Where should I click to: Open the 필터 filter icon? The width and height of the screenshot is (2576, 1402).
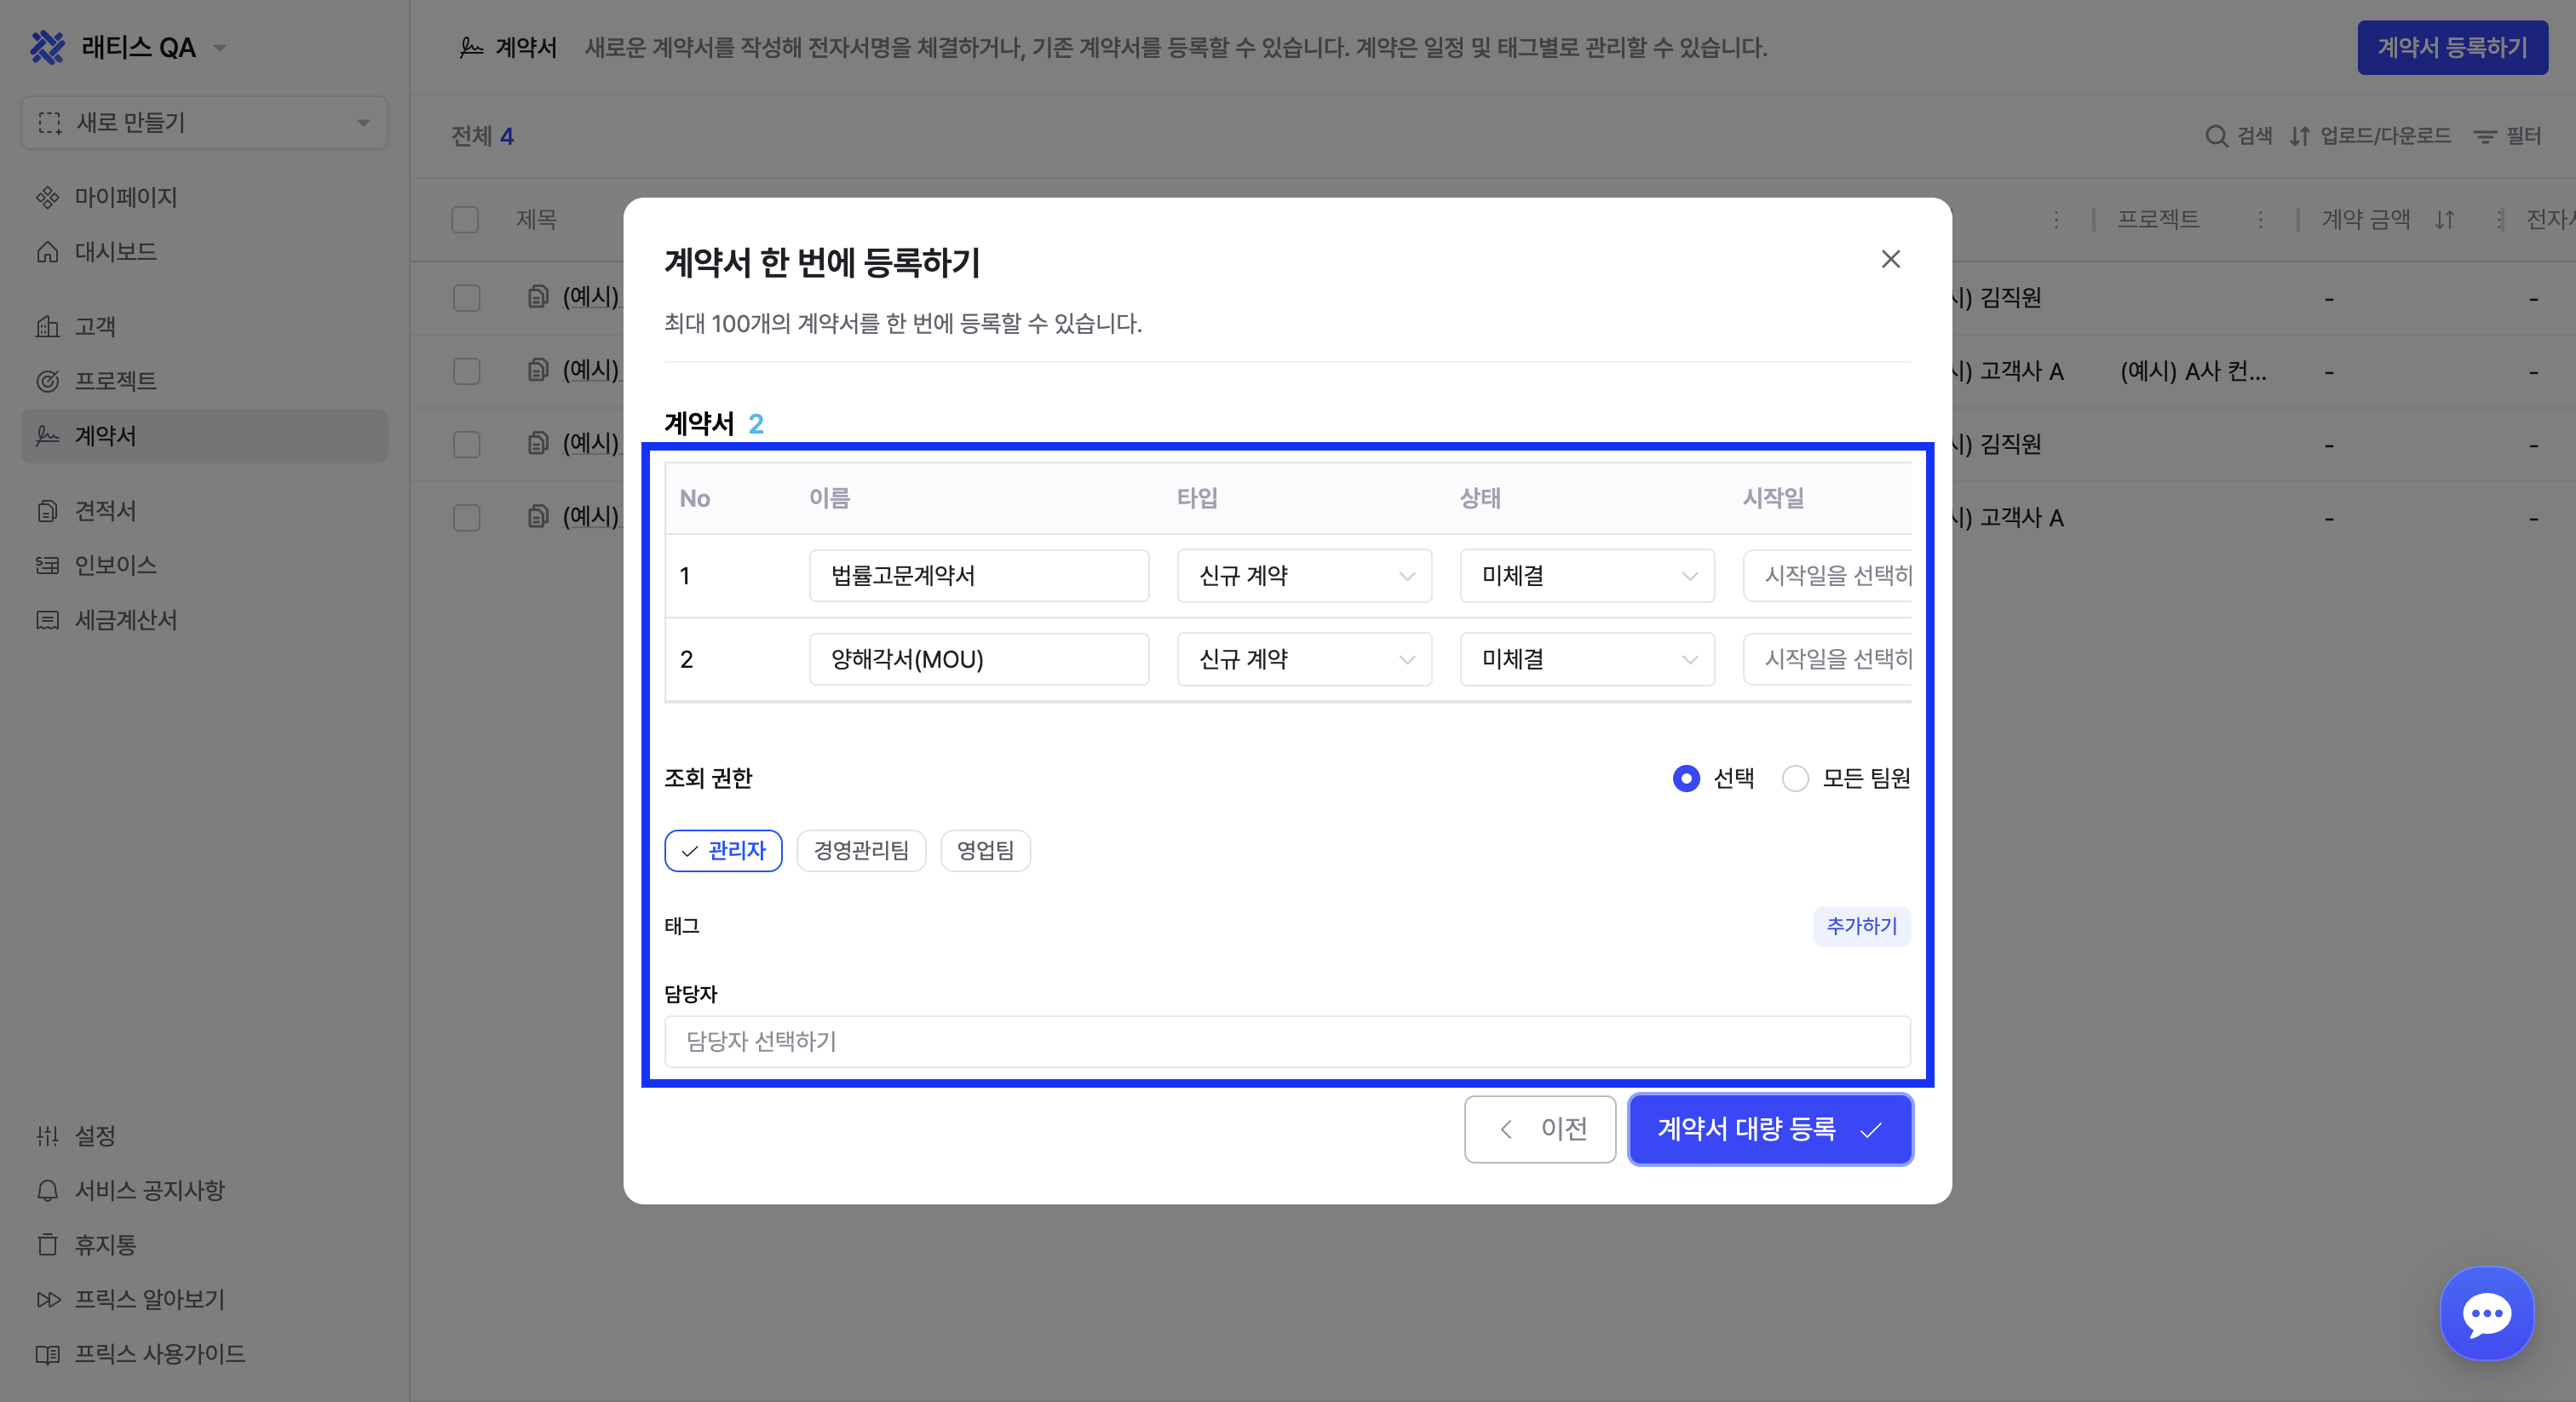[2485, 136]
